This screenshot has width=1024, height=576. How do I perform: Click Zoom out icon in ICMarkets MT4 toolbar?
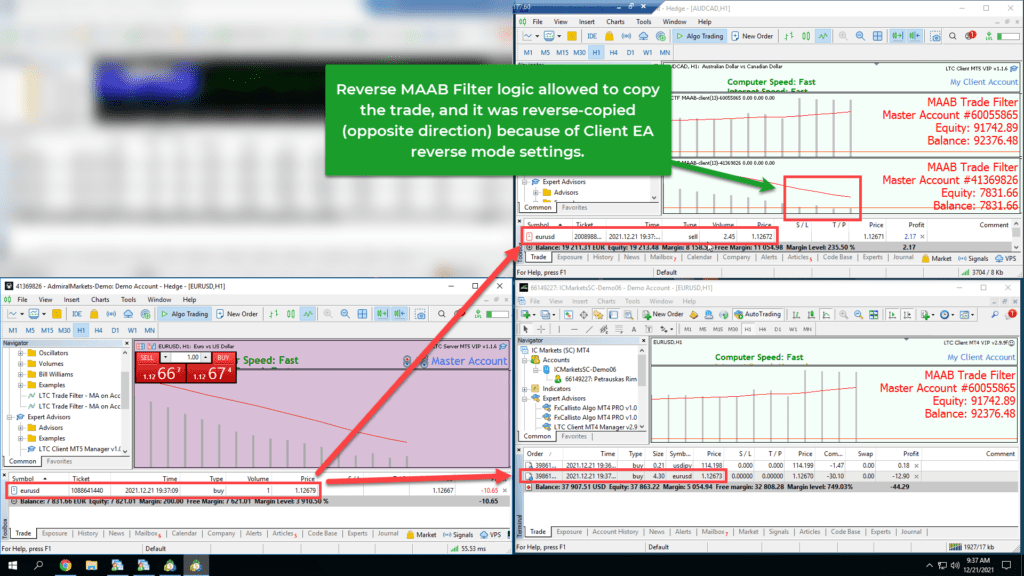point(859,315)
